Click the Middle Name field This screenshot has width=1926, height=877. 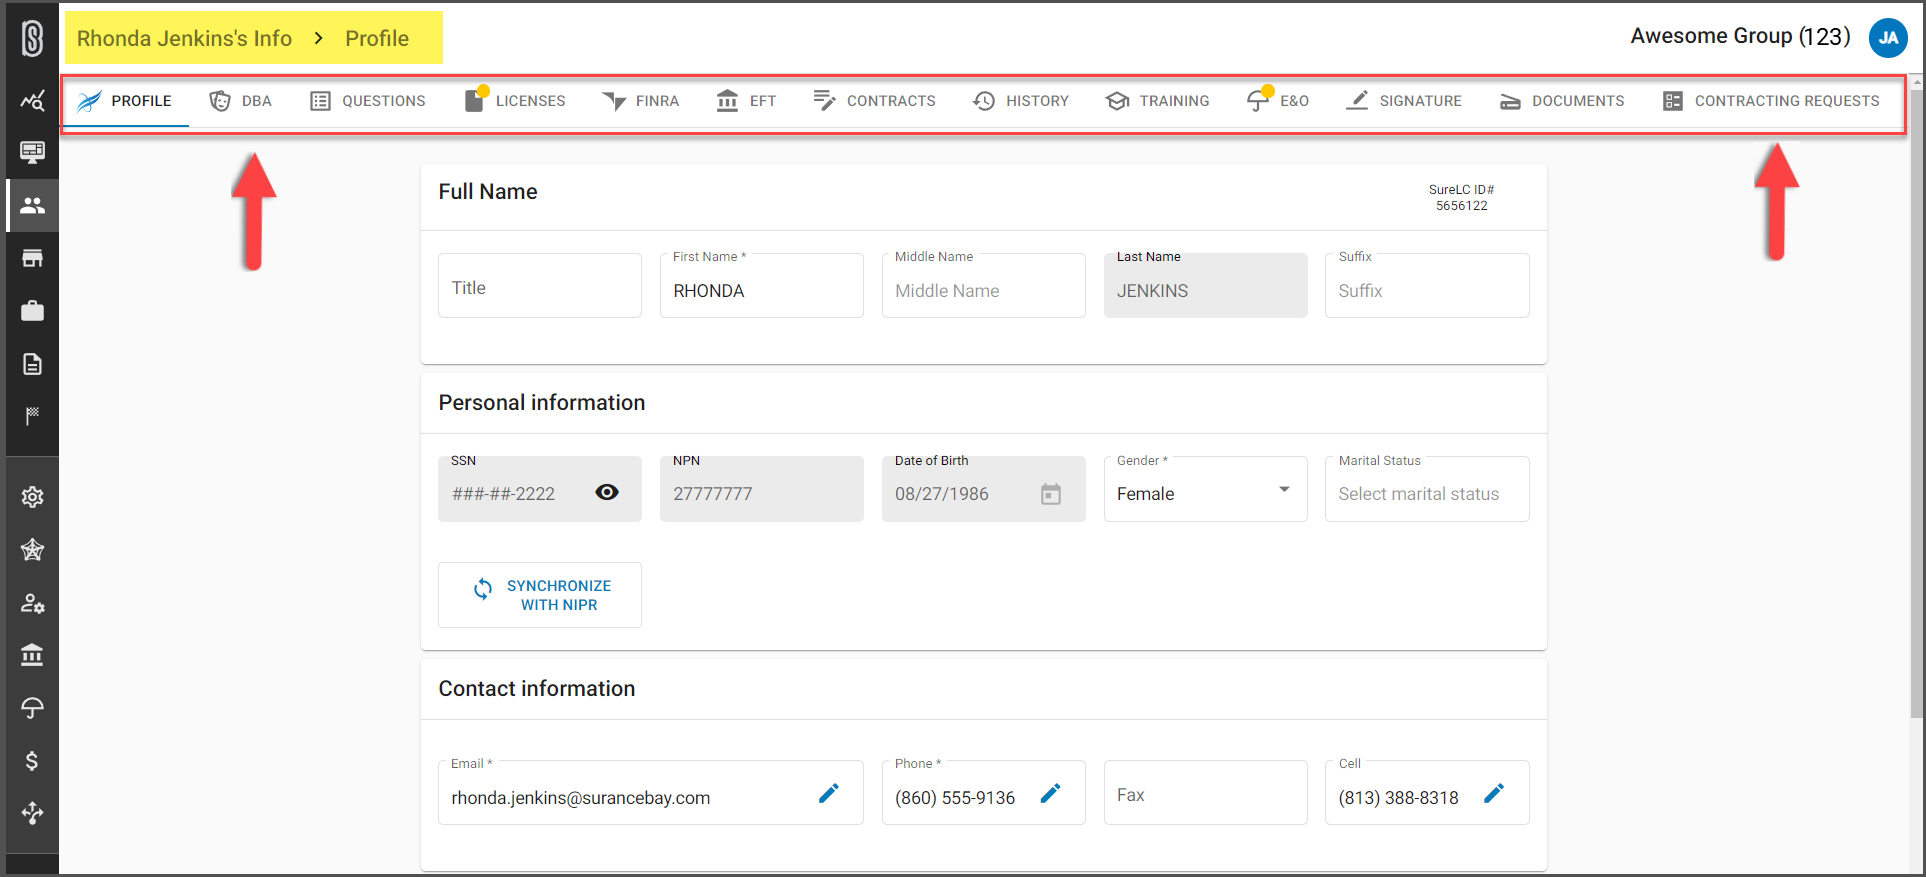(984, 286)
